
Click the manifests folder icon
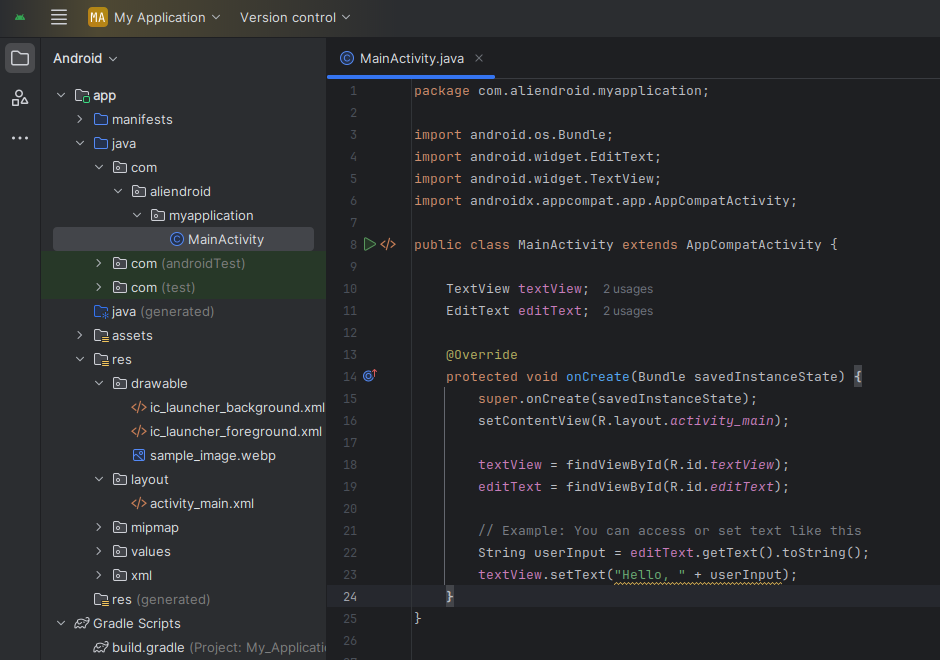point(101,119)
